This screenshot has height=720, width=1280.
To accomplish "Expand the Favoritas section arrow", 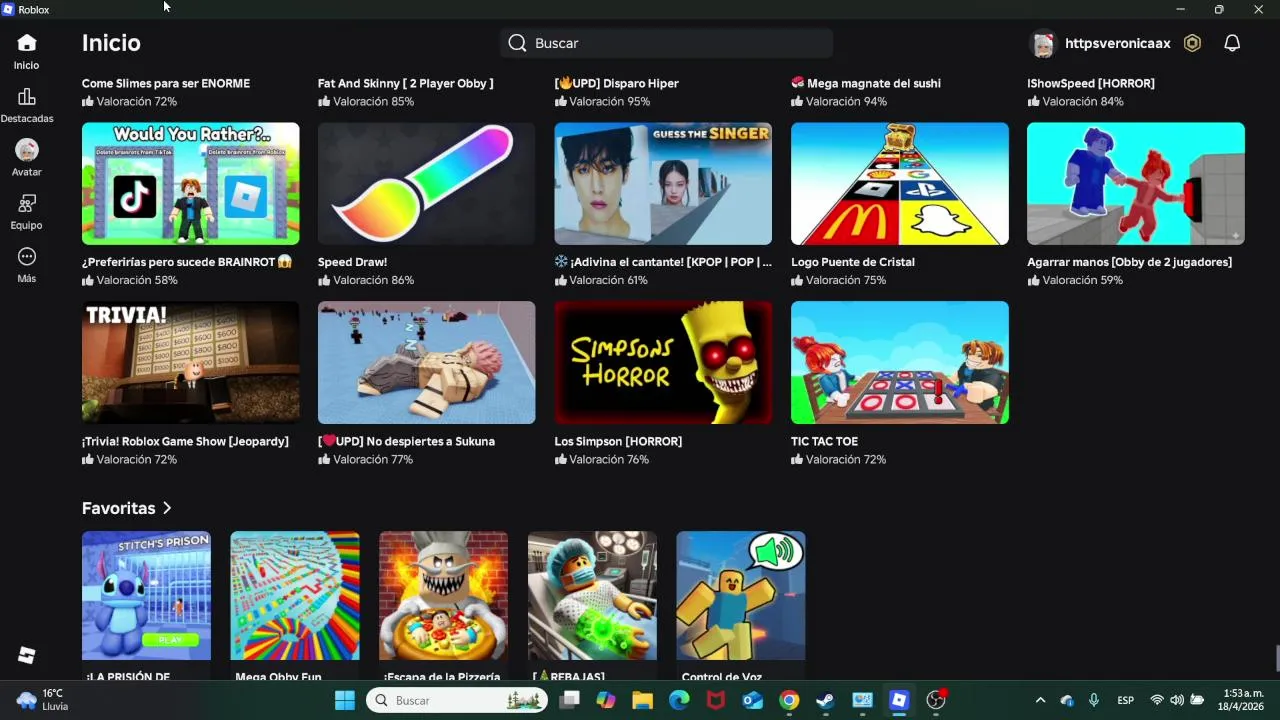I will (167, 508).
